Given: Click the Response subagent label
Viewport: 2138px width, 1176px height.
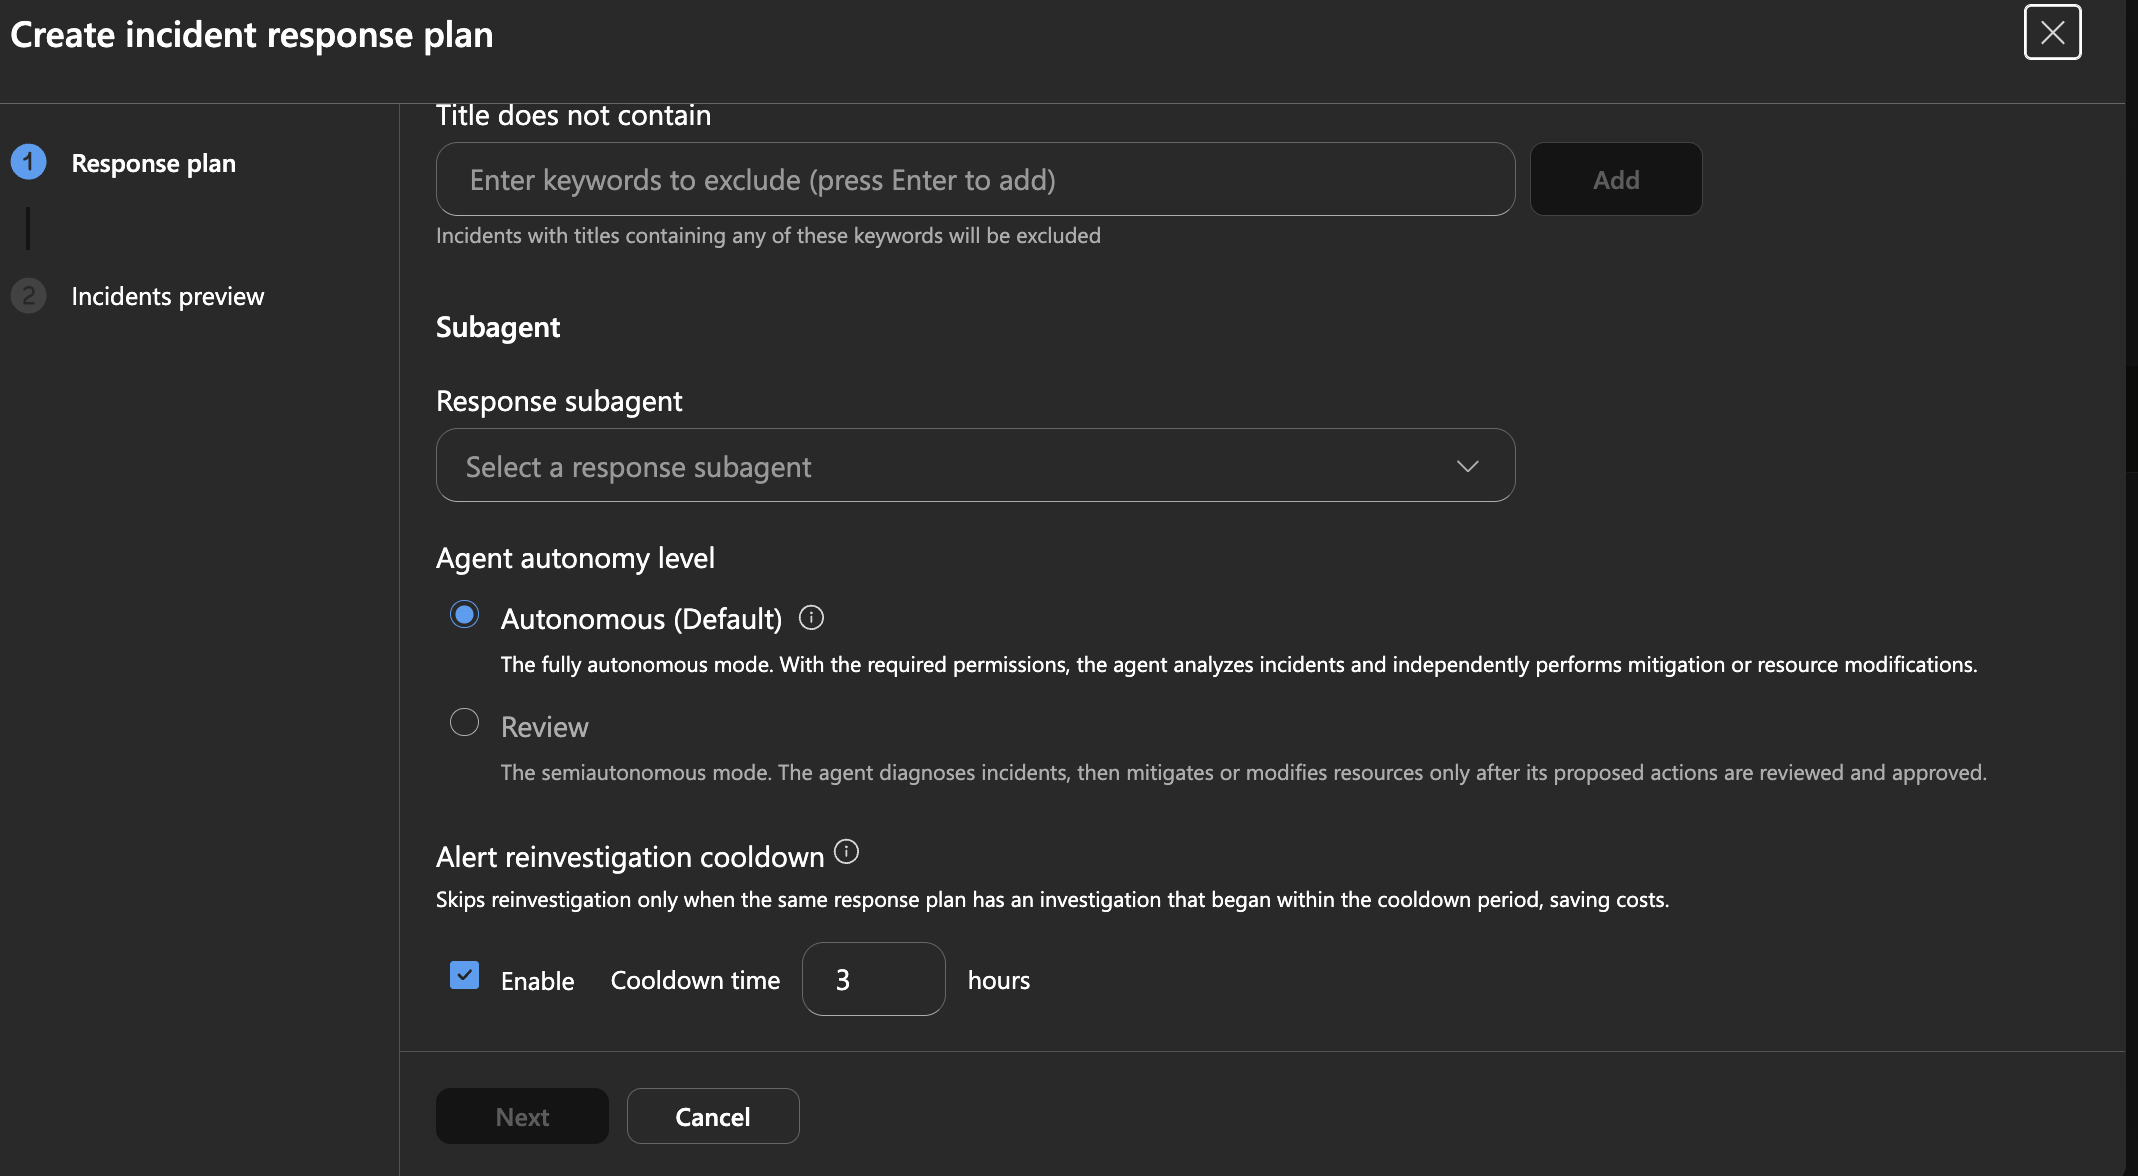Looking at the screenshot, I should pos(559,401).
